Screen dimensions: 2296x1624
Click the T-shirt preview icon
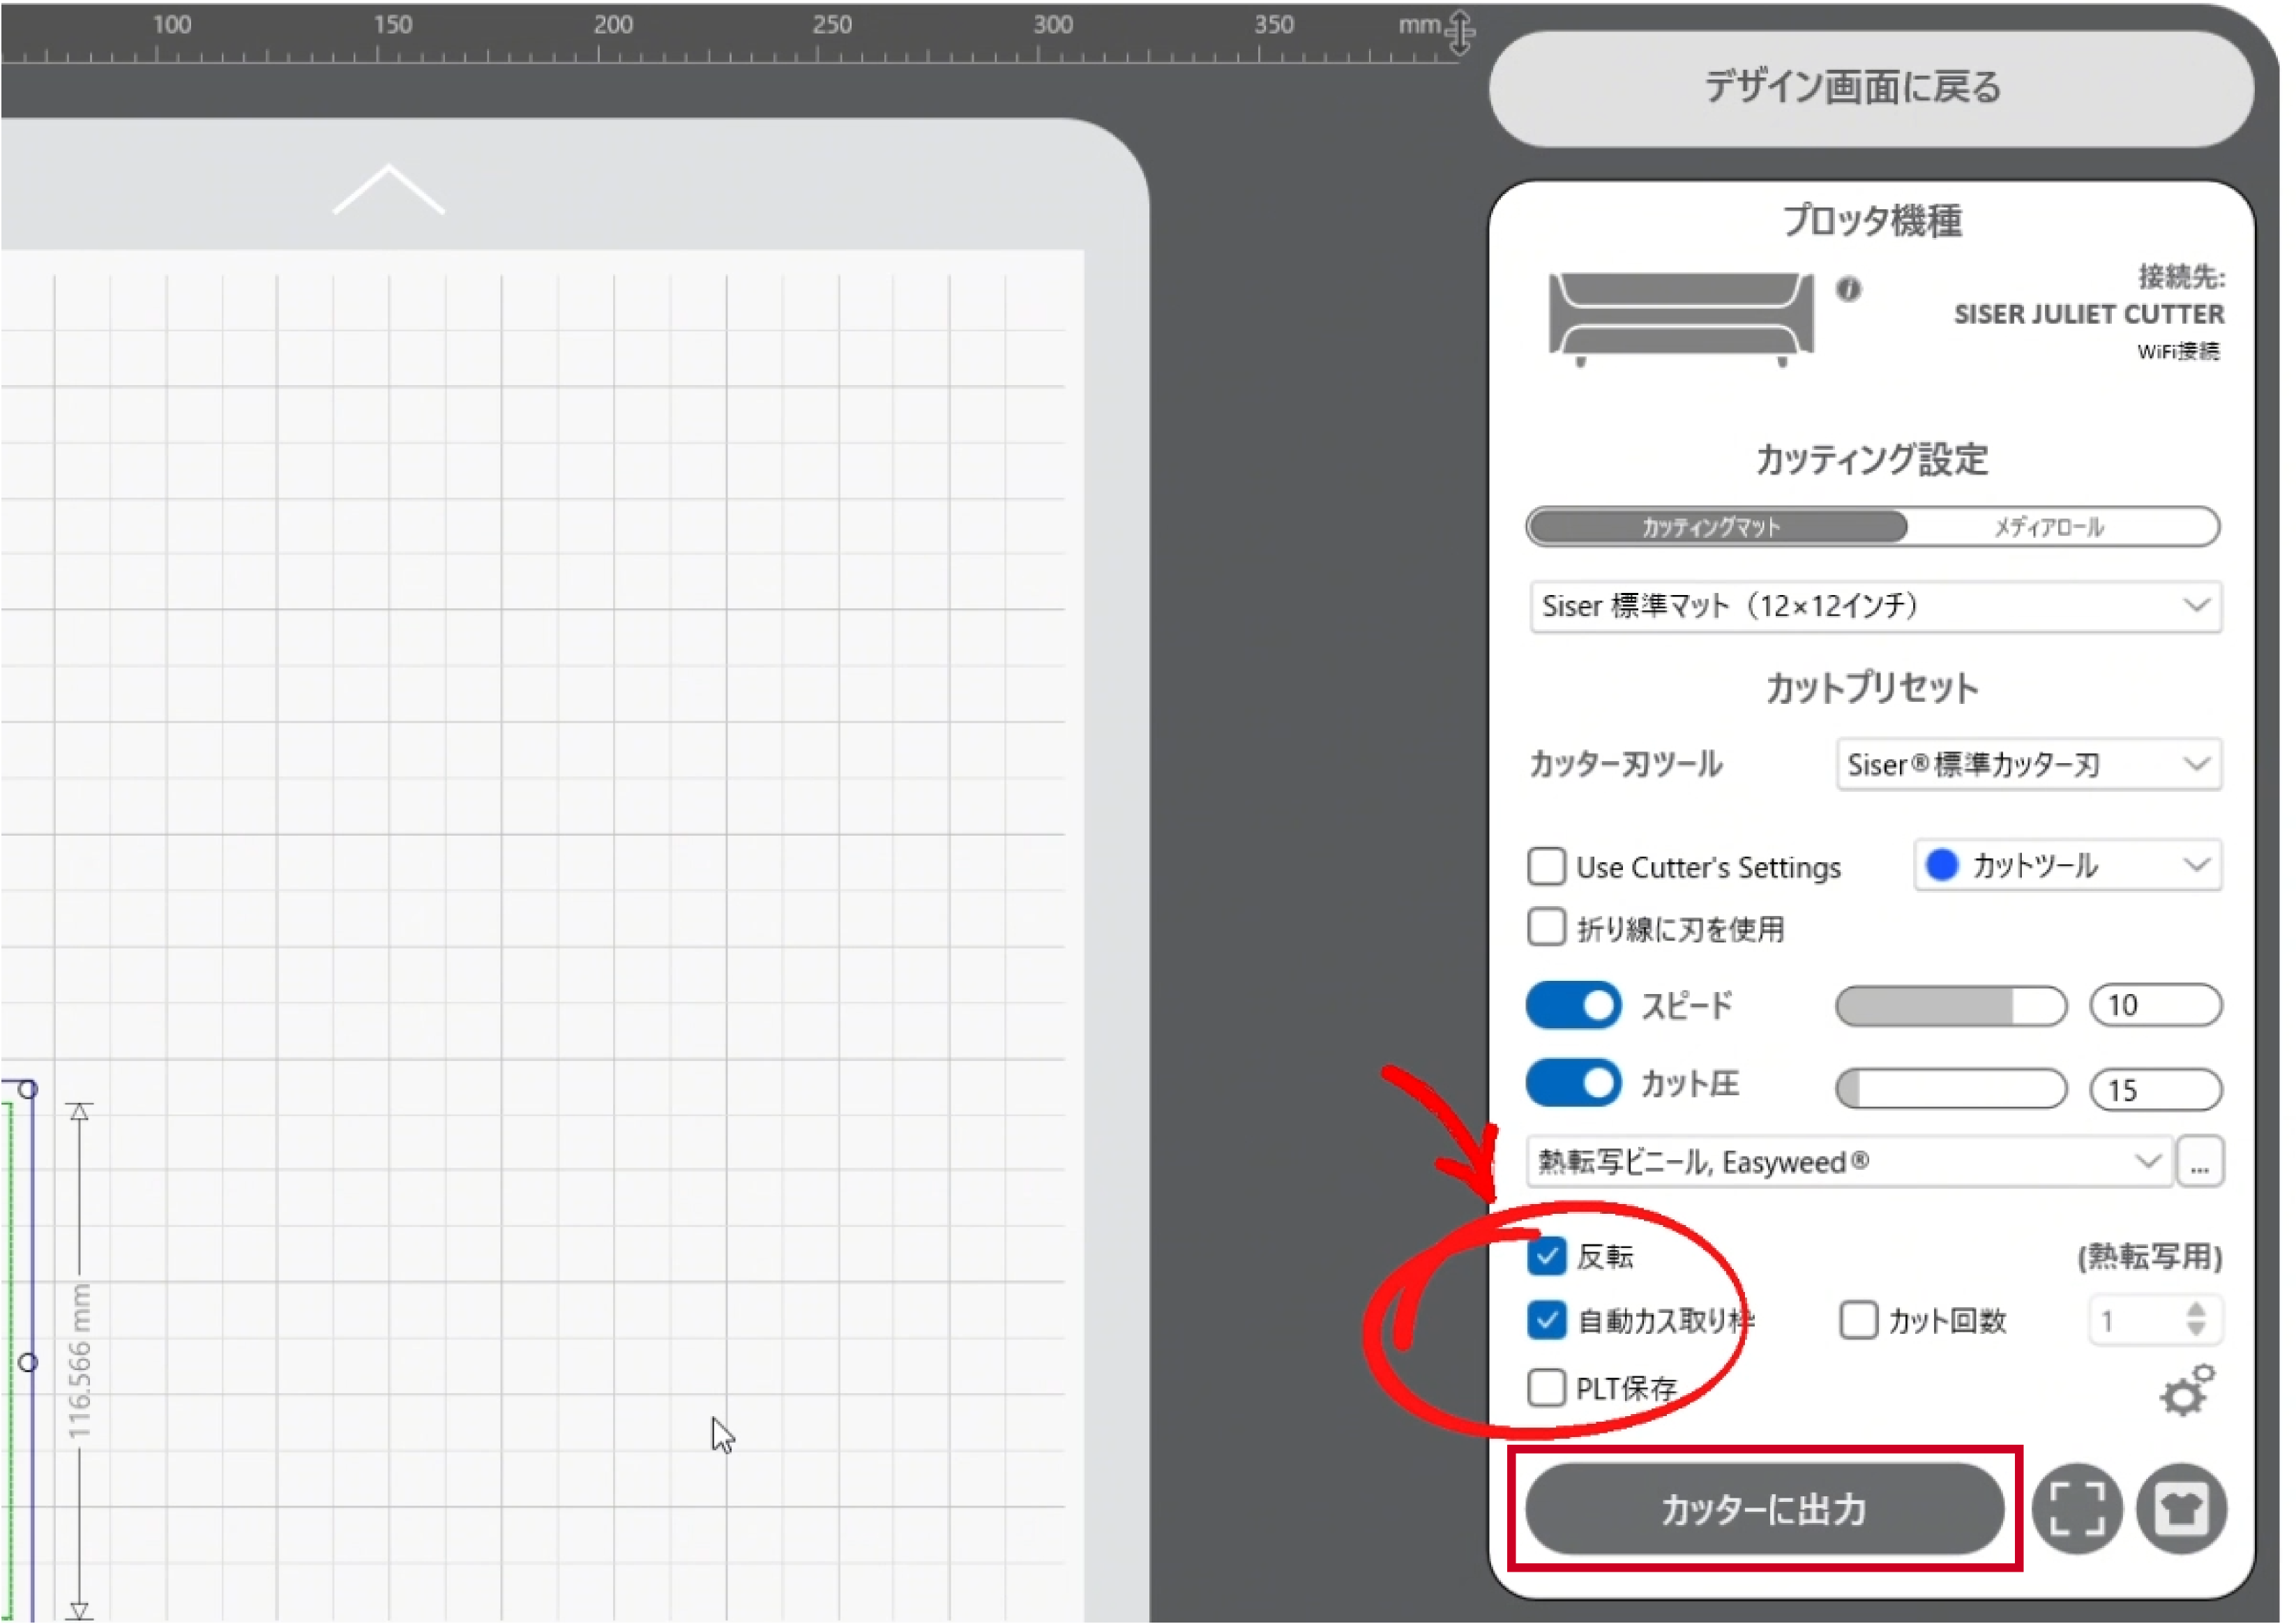[x=2181, y=1508]
